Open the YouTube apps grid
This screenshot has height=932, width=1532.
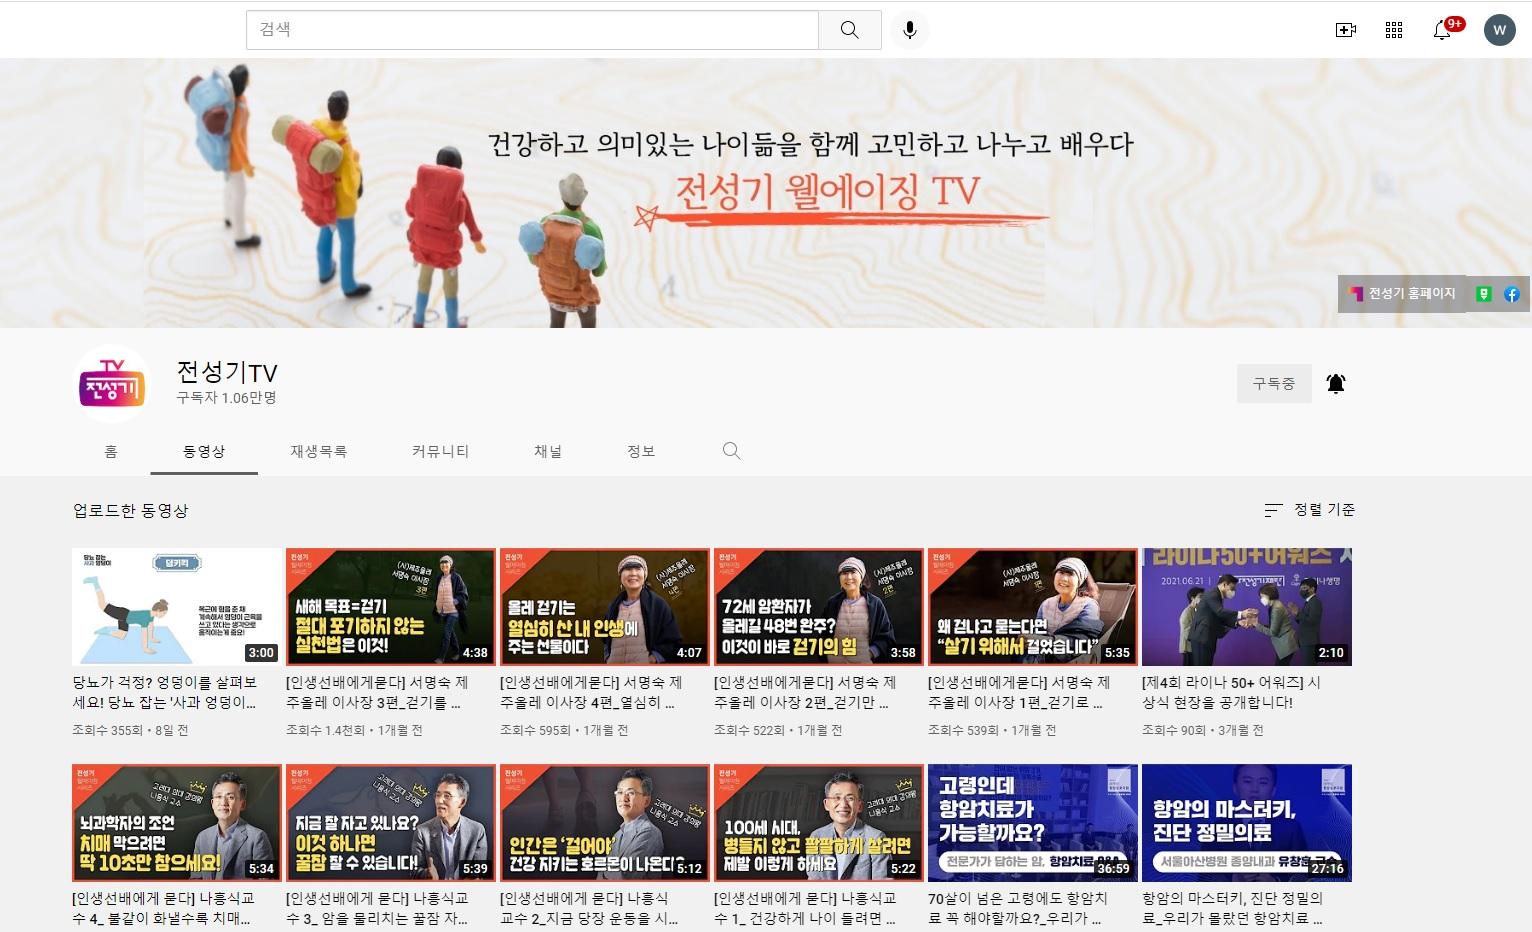click(x=1394, y=30)
